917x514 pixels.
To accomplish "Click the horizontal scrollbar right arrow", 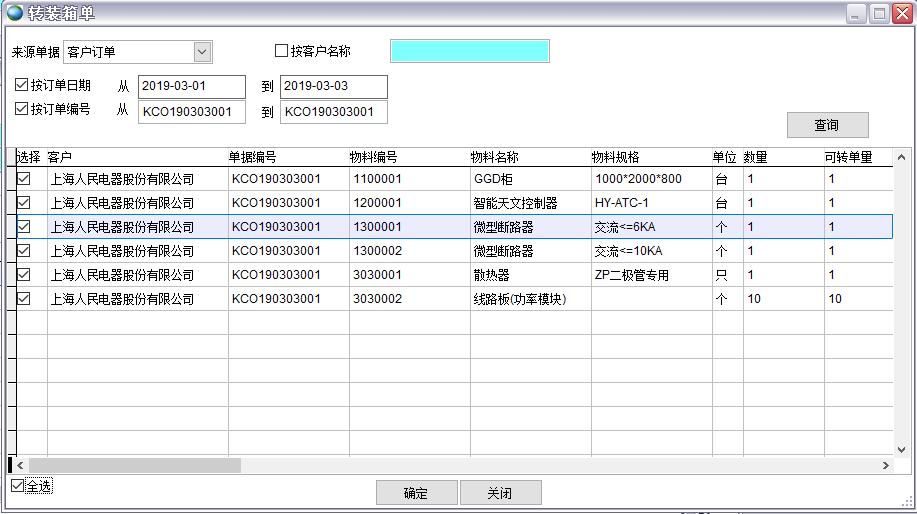I will pos(885,466).
